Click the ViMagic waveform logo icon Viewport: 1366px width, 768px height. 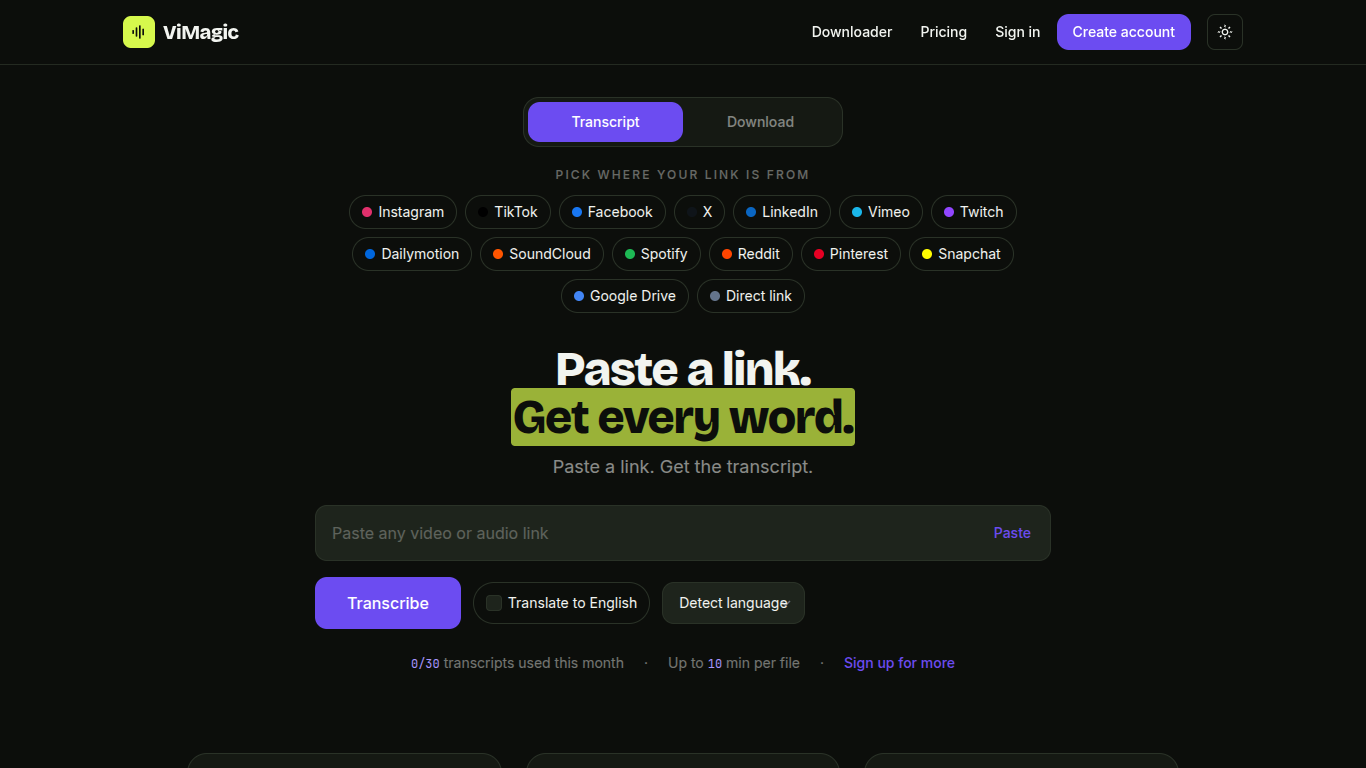pyautogui.click(x=139, y=32)
